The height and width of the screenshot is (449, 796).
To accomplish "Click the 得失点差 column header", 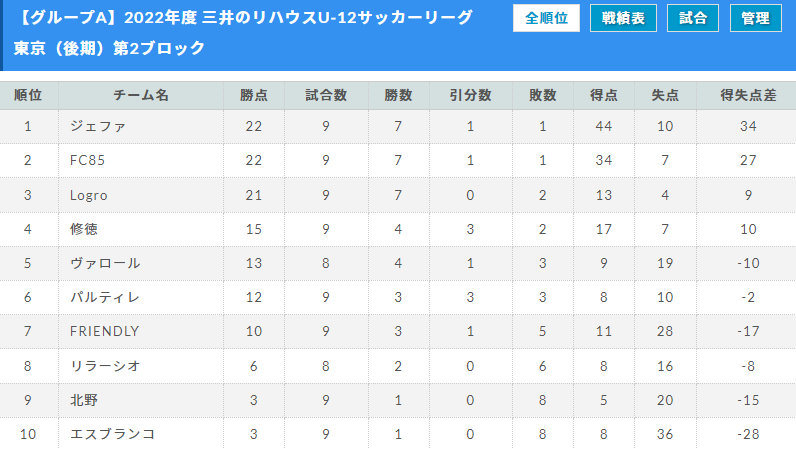I will pos(748,95).
